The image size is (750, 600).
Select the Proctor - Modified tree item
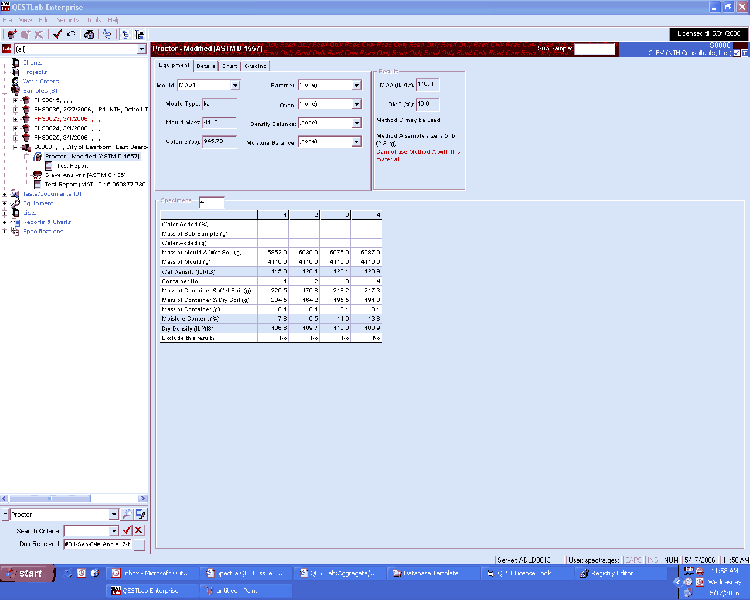pyautogui.click(x=92, y=156)
